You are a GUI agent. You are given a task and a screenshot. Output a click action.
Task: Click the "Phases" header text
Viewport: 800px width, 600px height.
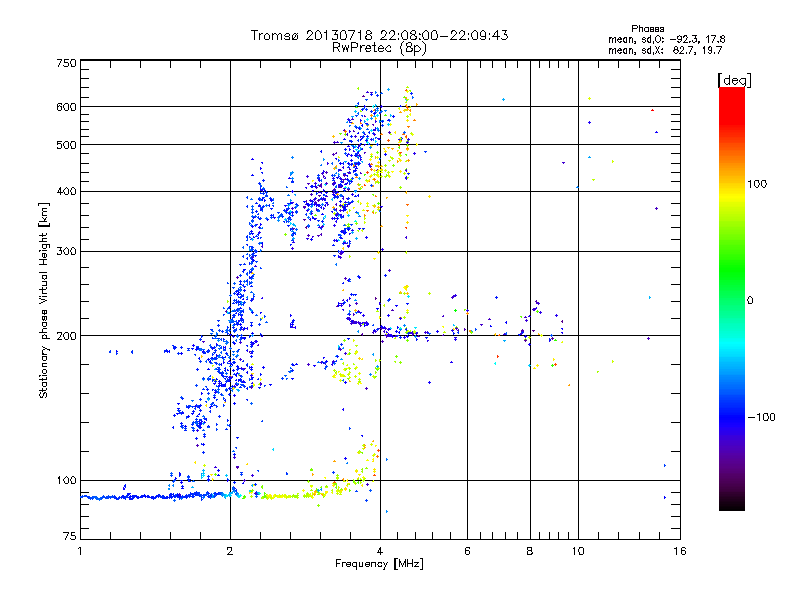click(x=647, y=29)
